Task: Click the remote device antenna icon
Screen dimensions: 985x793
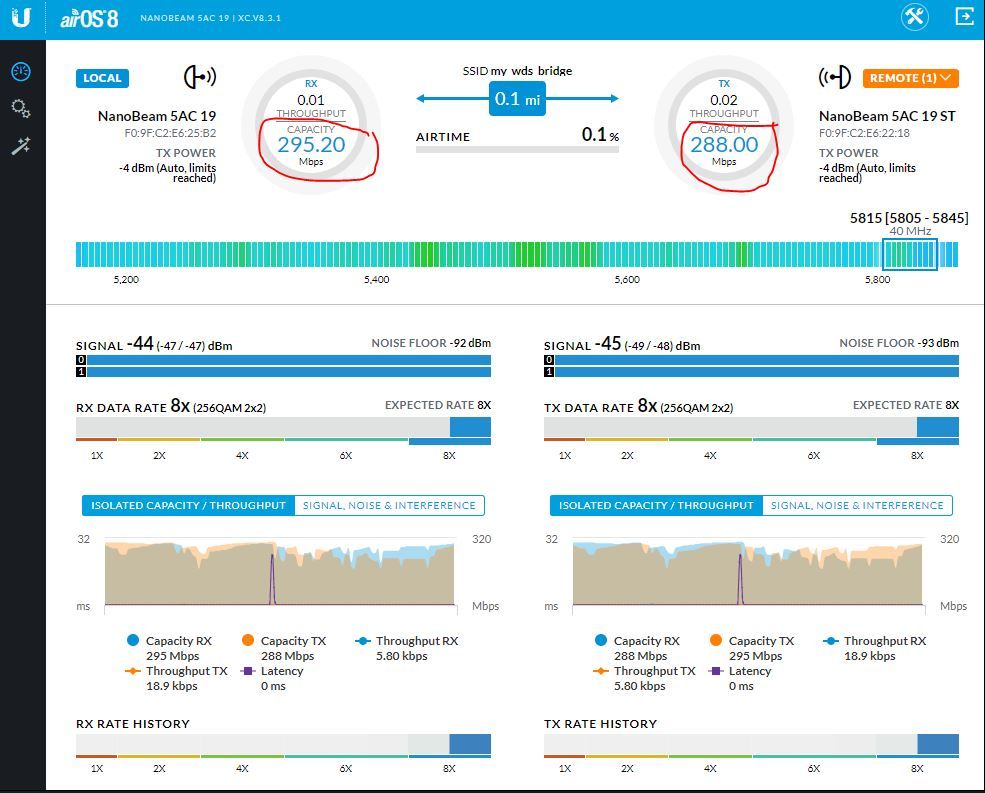Action: pyautogui.click(x=834, y=77)
